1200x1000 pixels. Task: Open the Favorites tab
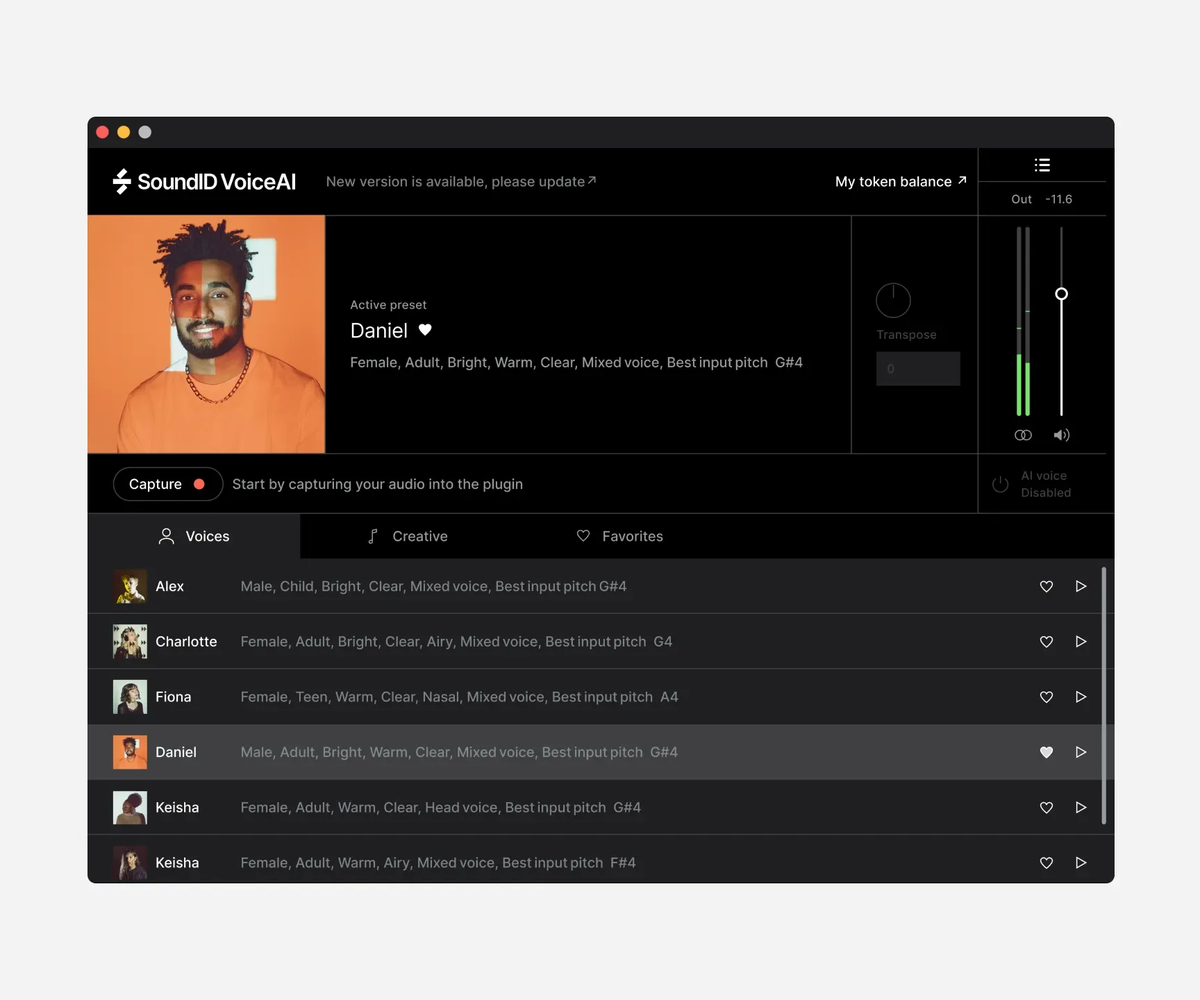click(x=620, y=536)
